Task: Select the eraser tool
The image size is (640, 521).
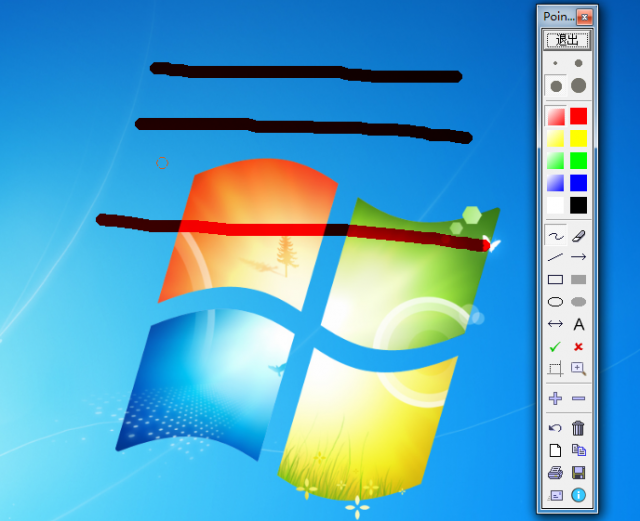Action: click(x=578, y=236)
